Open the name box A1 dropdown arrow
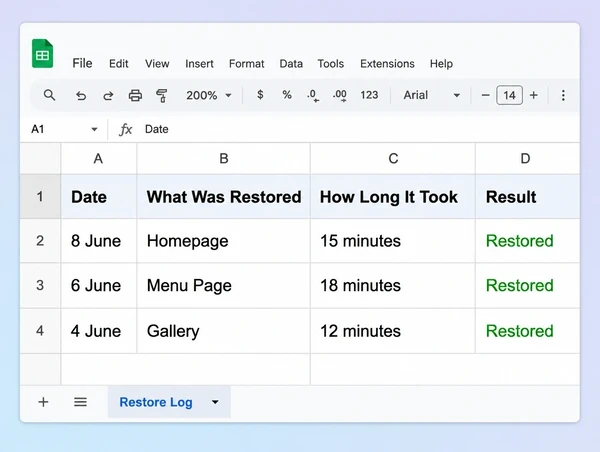 [x=94, y=129]
